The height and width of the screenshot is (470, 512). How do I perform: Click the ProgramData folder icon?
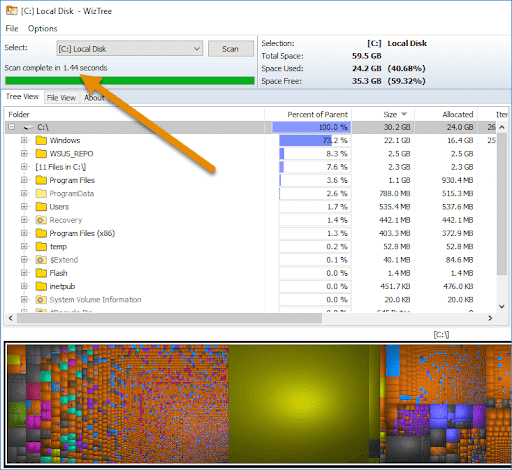(x=41, y=194)
